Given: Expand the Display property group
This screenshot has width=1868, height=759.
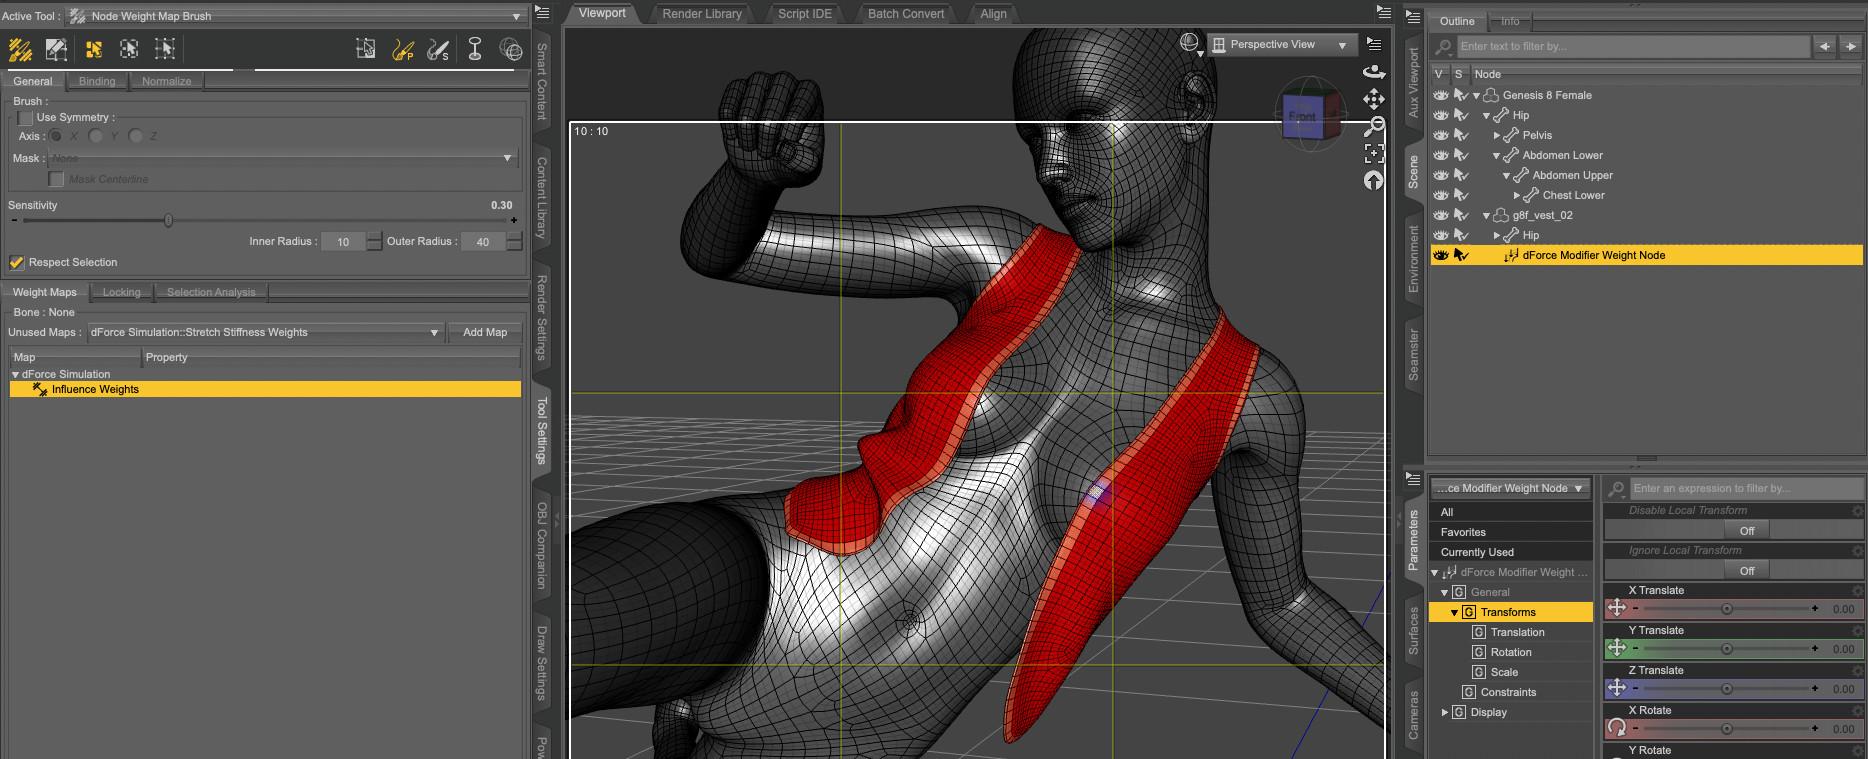Looking at the screenshot, I should tap(1444, 712).
